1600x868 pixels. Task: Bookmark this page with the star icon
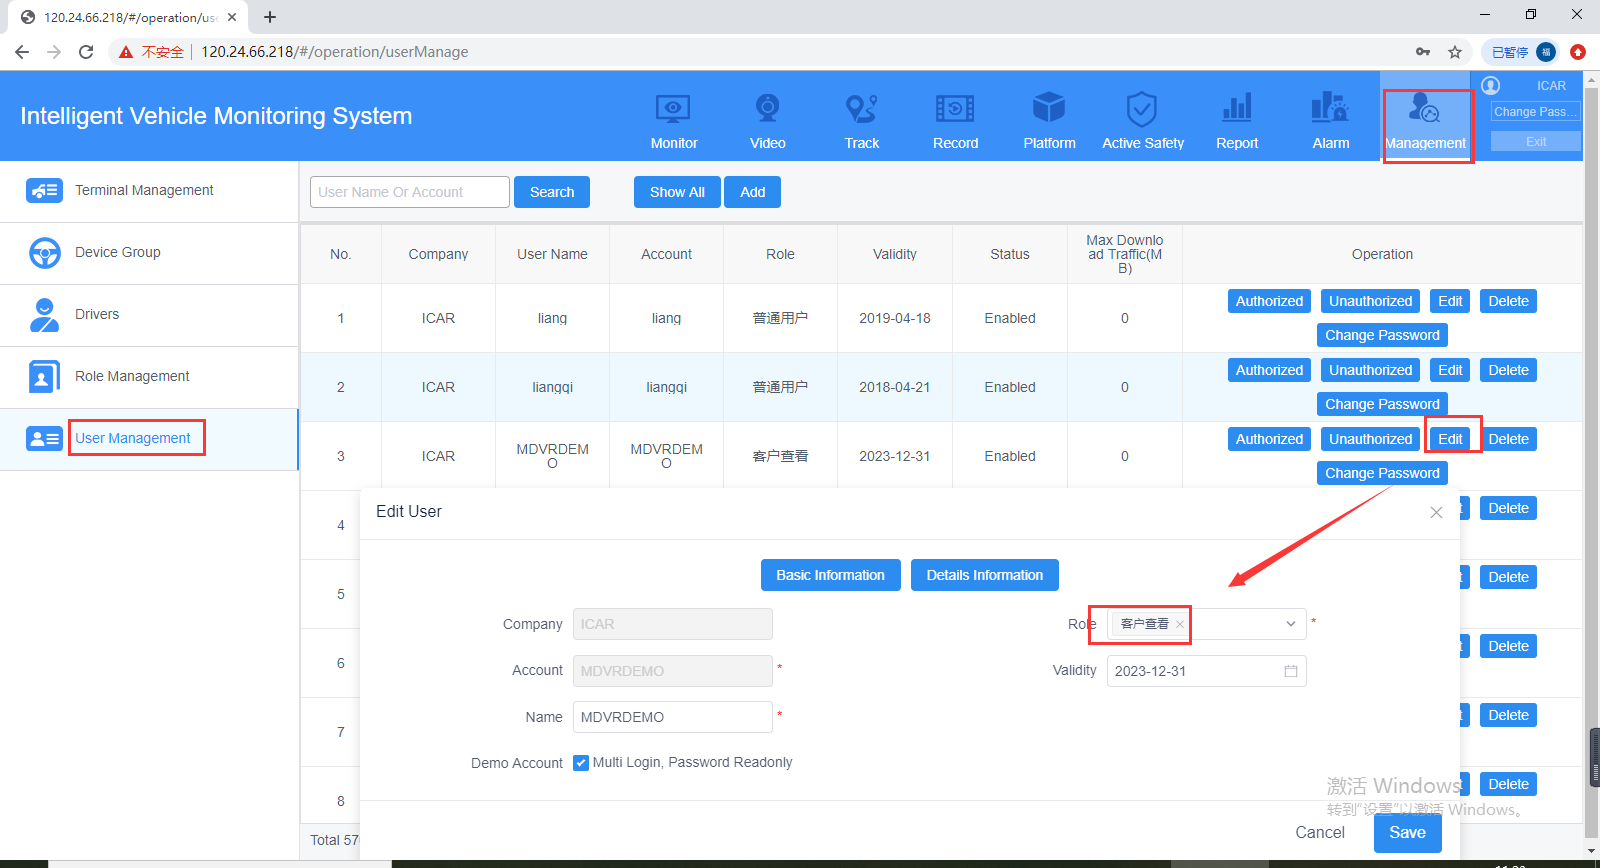coord(1455,52)
